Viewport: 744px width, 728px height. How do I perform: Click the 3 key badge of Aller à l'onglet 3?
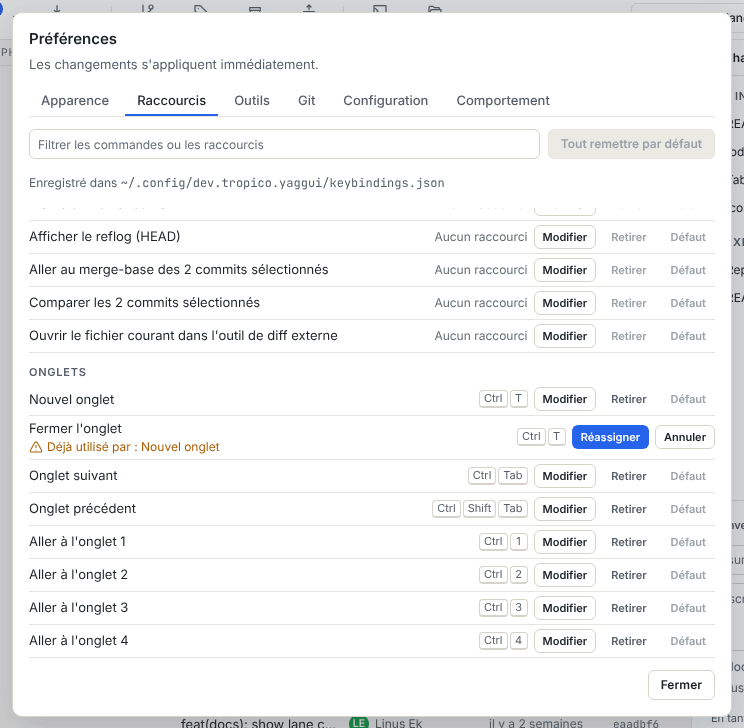(x=519, y=607)
